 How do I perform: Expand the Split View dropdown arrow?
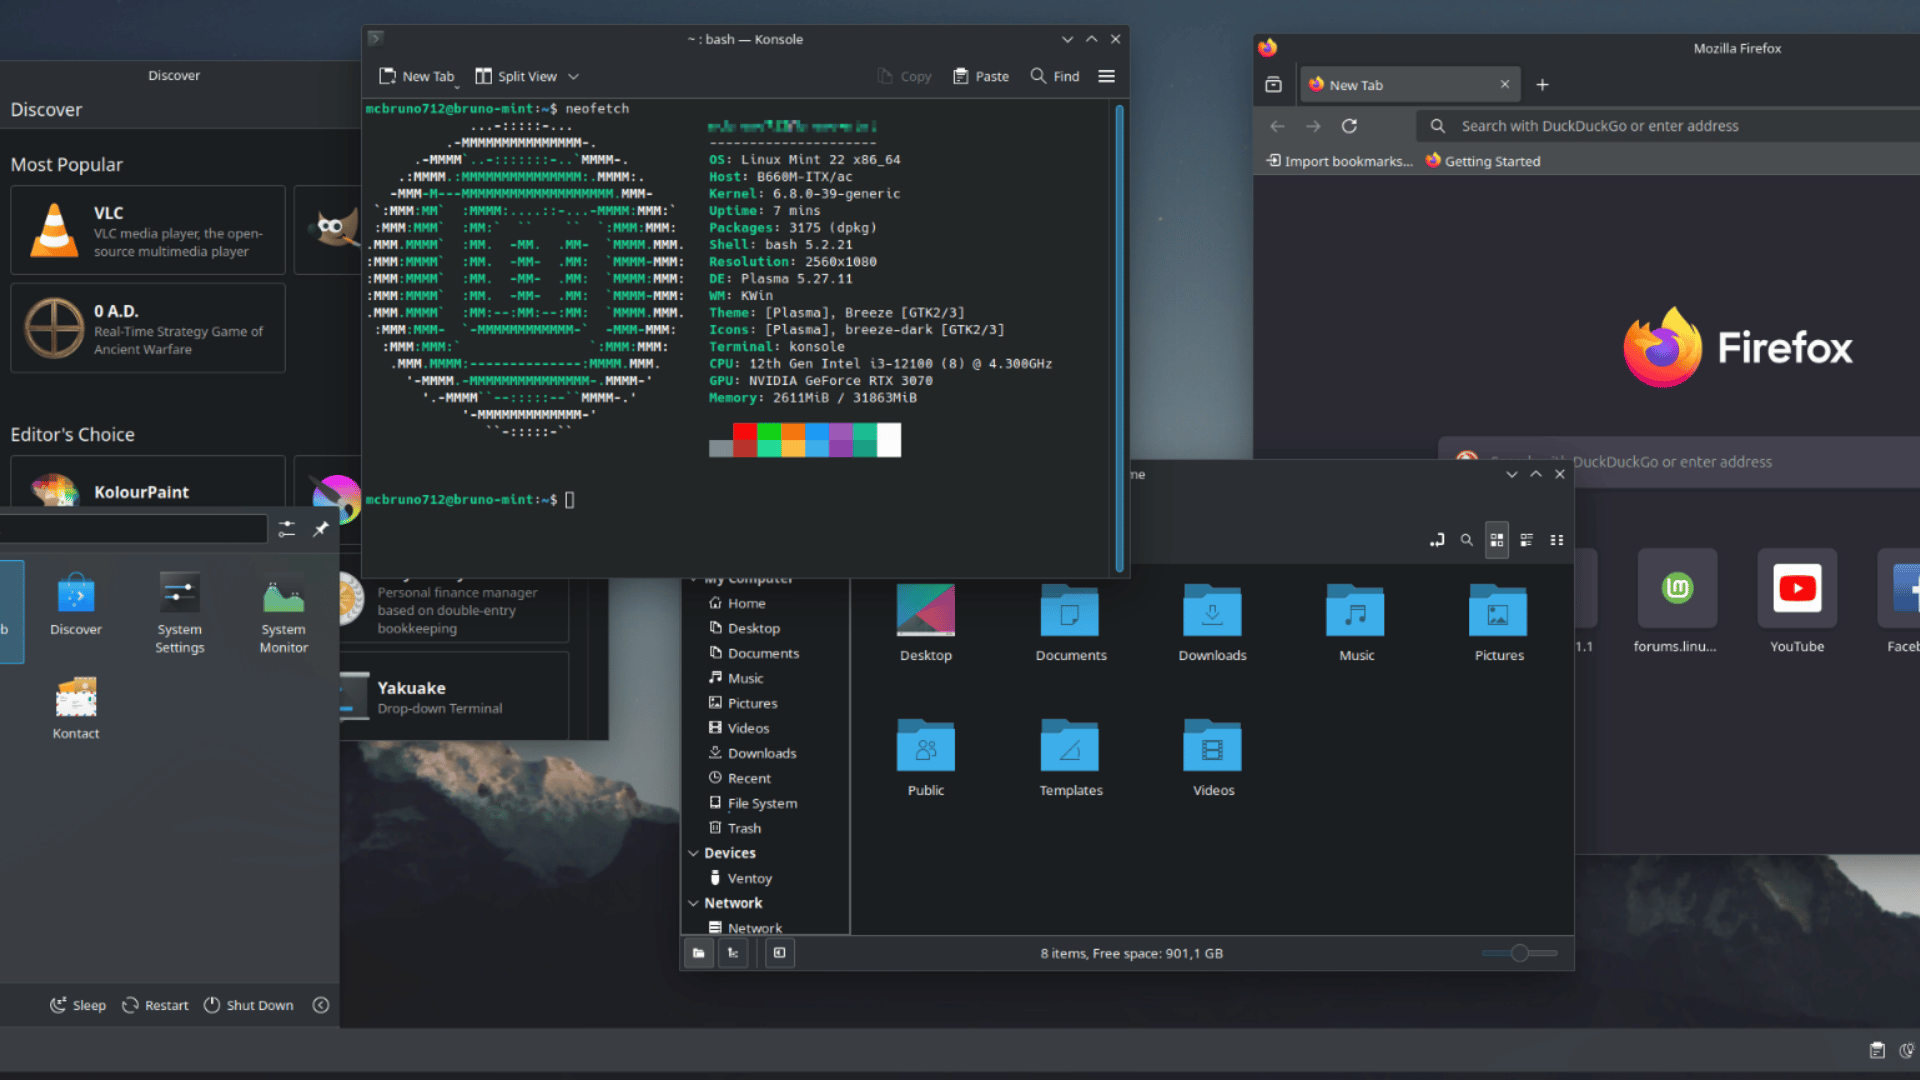(574, 76)
